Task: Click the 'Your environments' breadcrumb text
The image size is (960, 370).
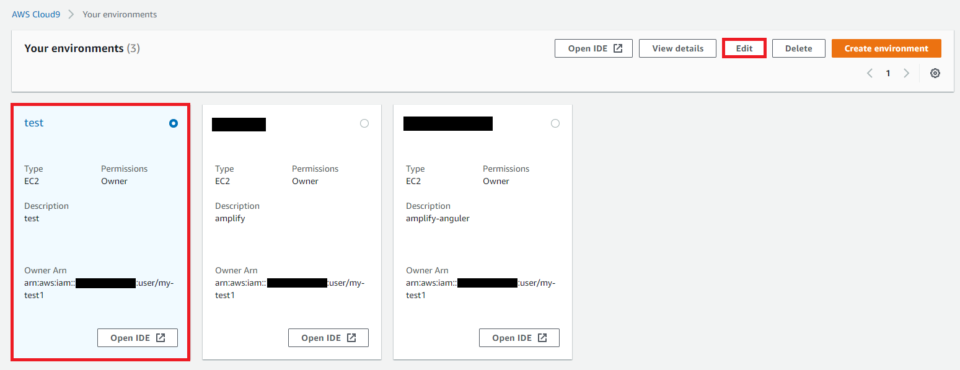Action: coord(119,14)
